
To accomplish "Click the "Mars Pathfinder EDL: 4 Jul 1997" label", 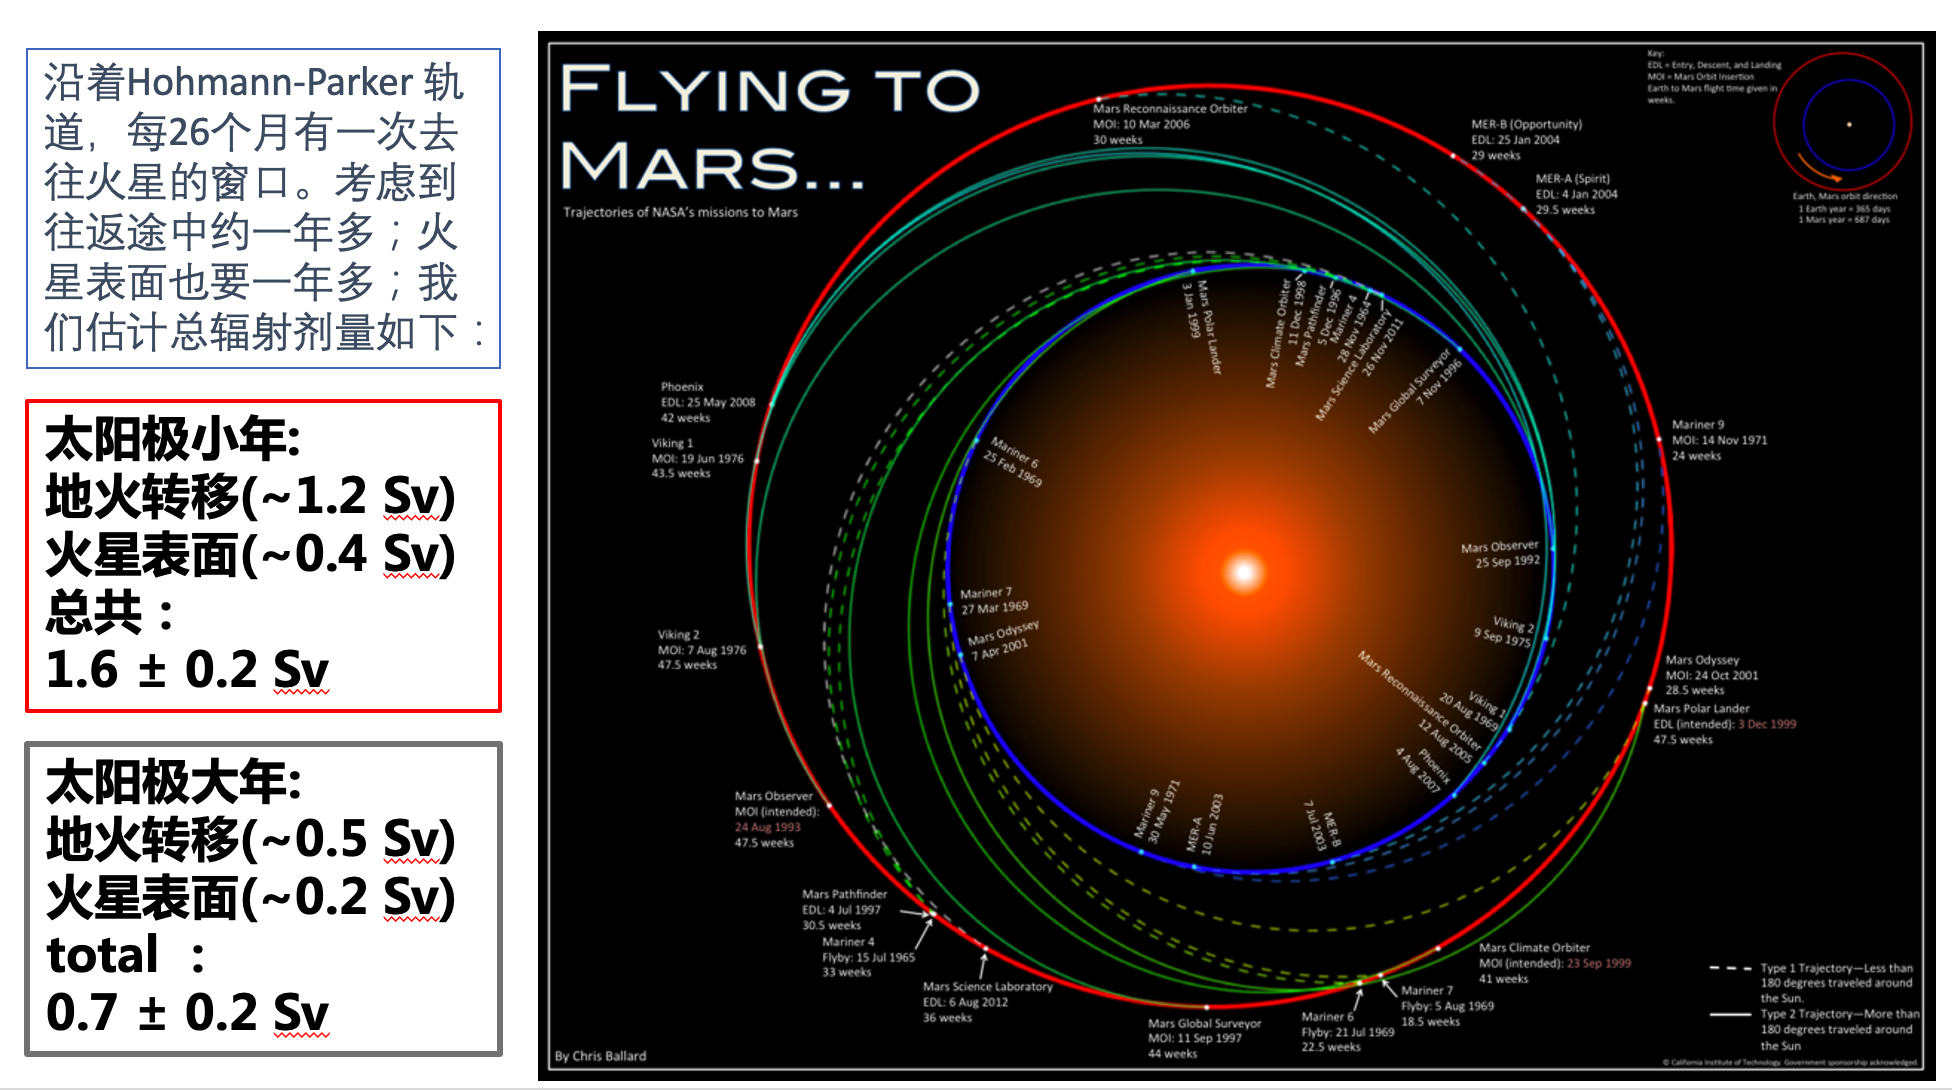I will coord(843,909).
